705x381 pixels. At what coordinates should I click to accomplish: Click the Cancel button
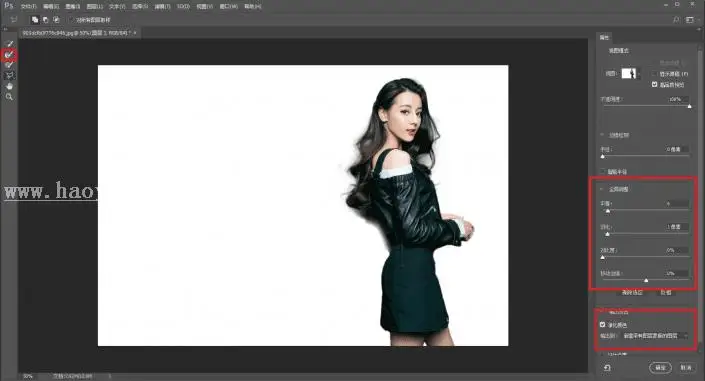click(686, 368)
